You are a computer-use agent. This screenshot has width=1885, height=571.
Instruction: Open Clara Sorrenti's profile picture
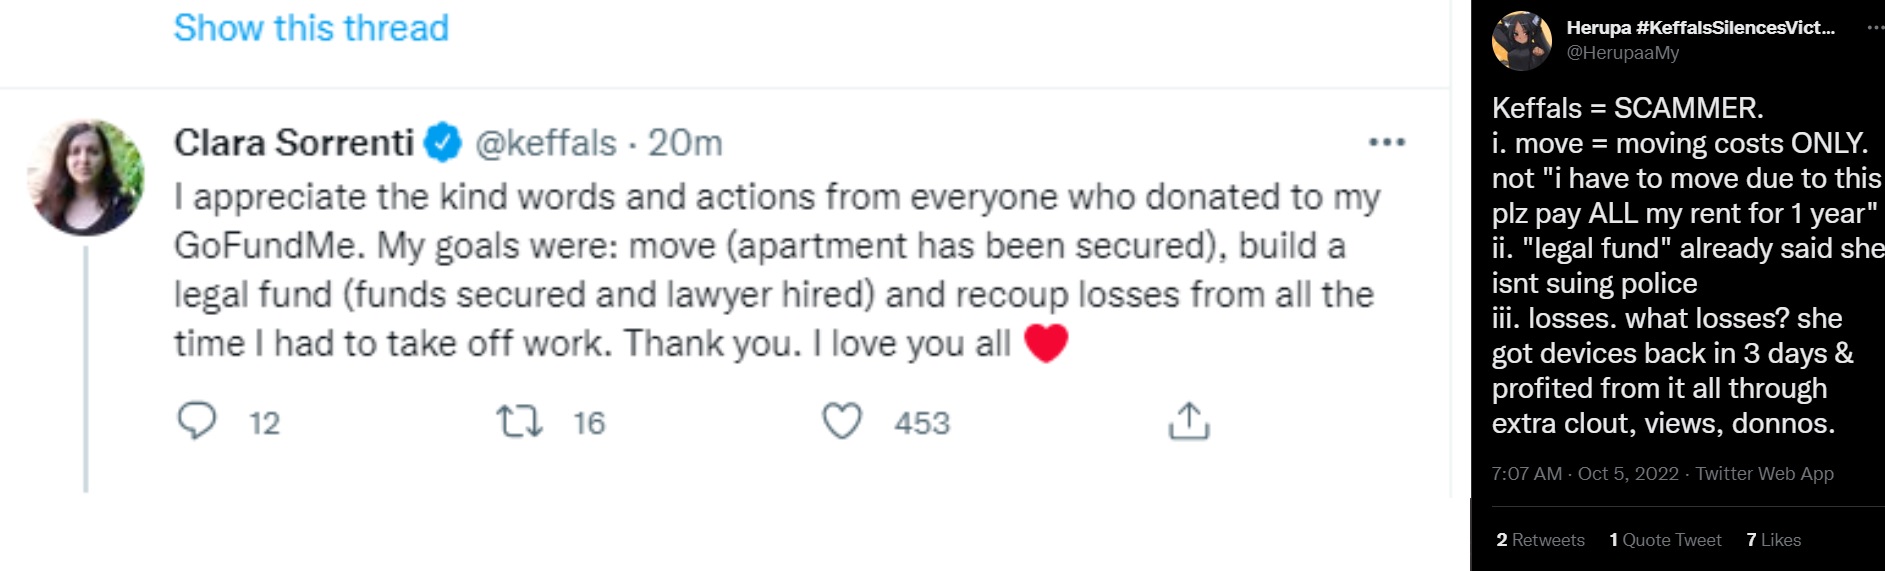pyautogui.click(x=85, y=177)
